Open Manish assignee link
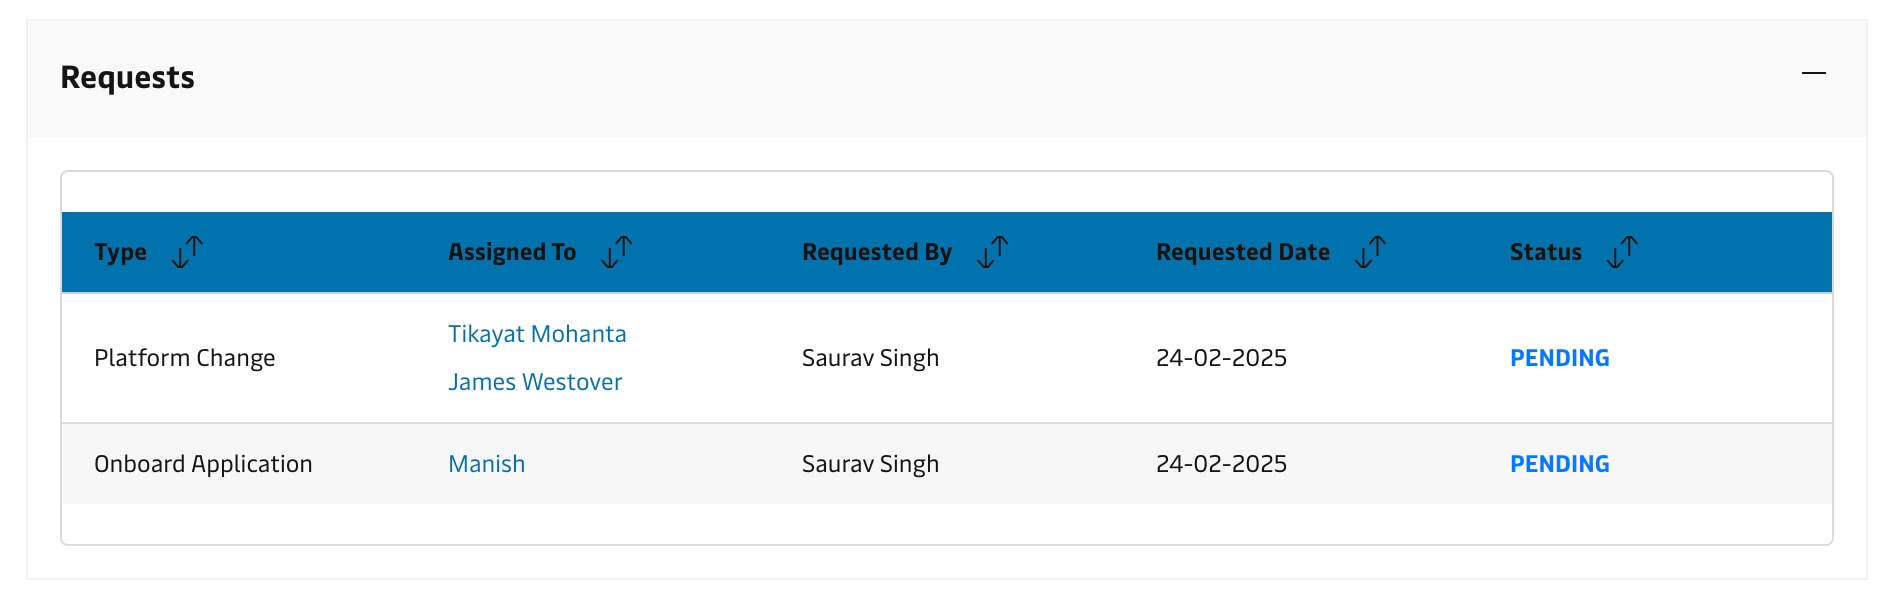The width and height of the screenshot is (1894, 592). pyautogui.click(x=486, y=464)
